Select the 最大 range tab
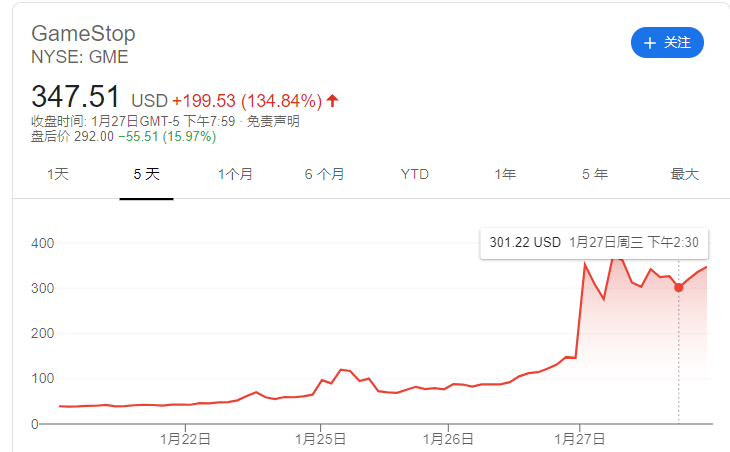The height and width of the screenshot is (452, 730). click(684, 174)
